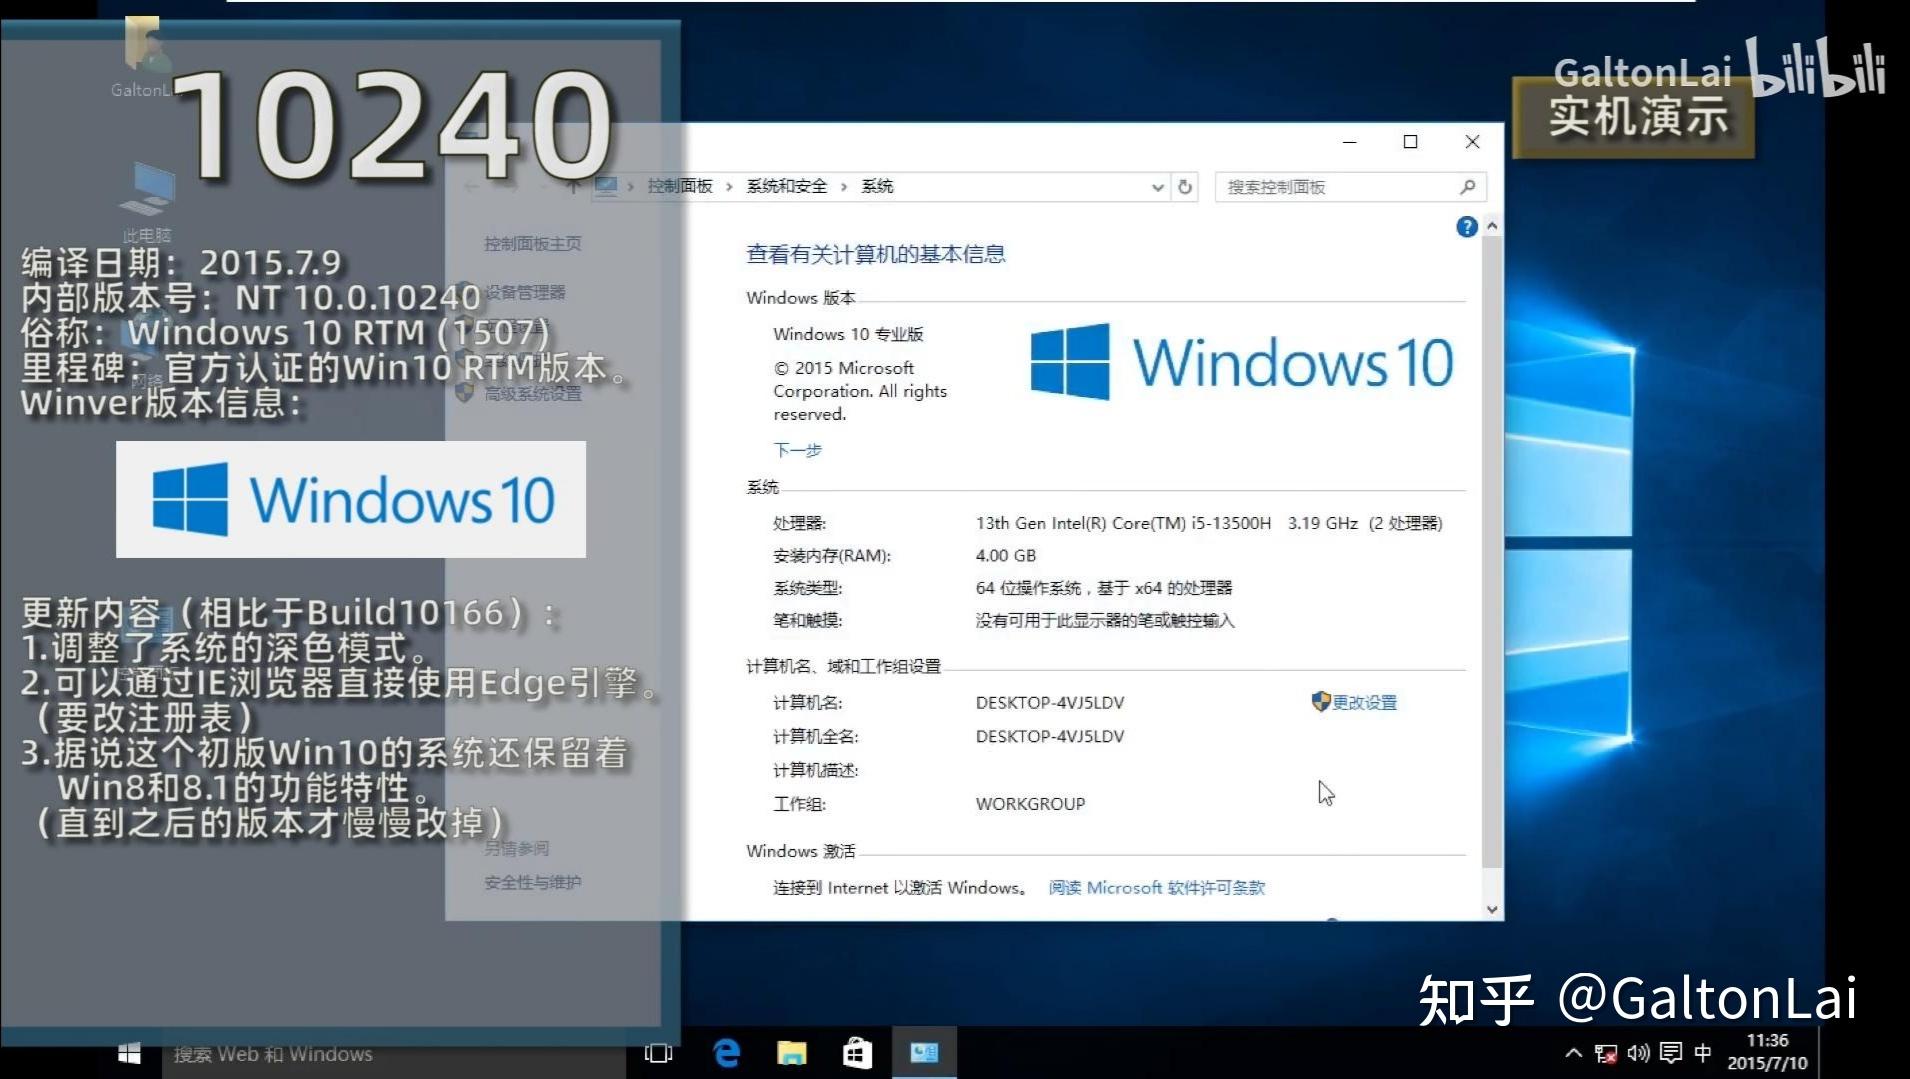Screen dimensions: 1910x1079
Task: Open the taskbar clock showing 11:36
Action: click(x=1767, y=1052)
